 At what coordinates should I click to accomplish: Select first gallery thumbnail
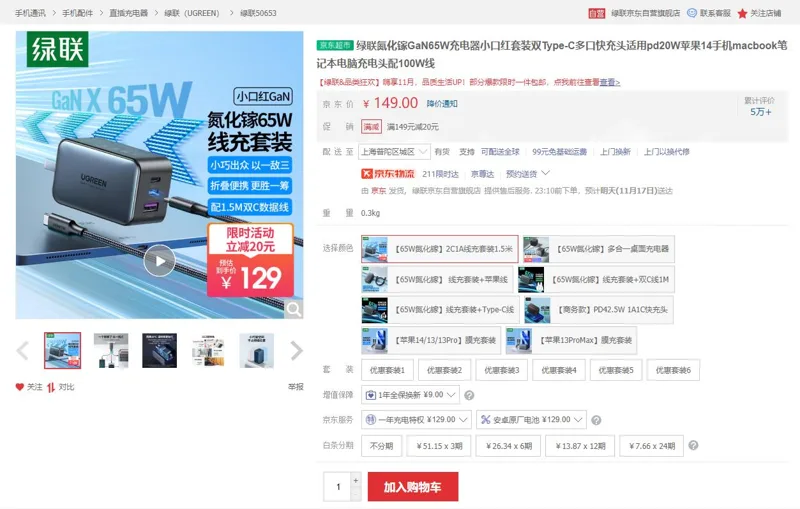click(62, 350)
